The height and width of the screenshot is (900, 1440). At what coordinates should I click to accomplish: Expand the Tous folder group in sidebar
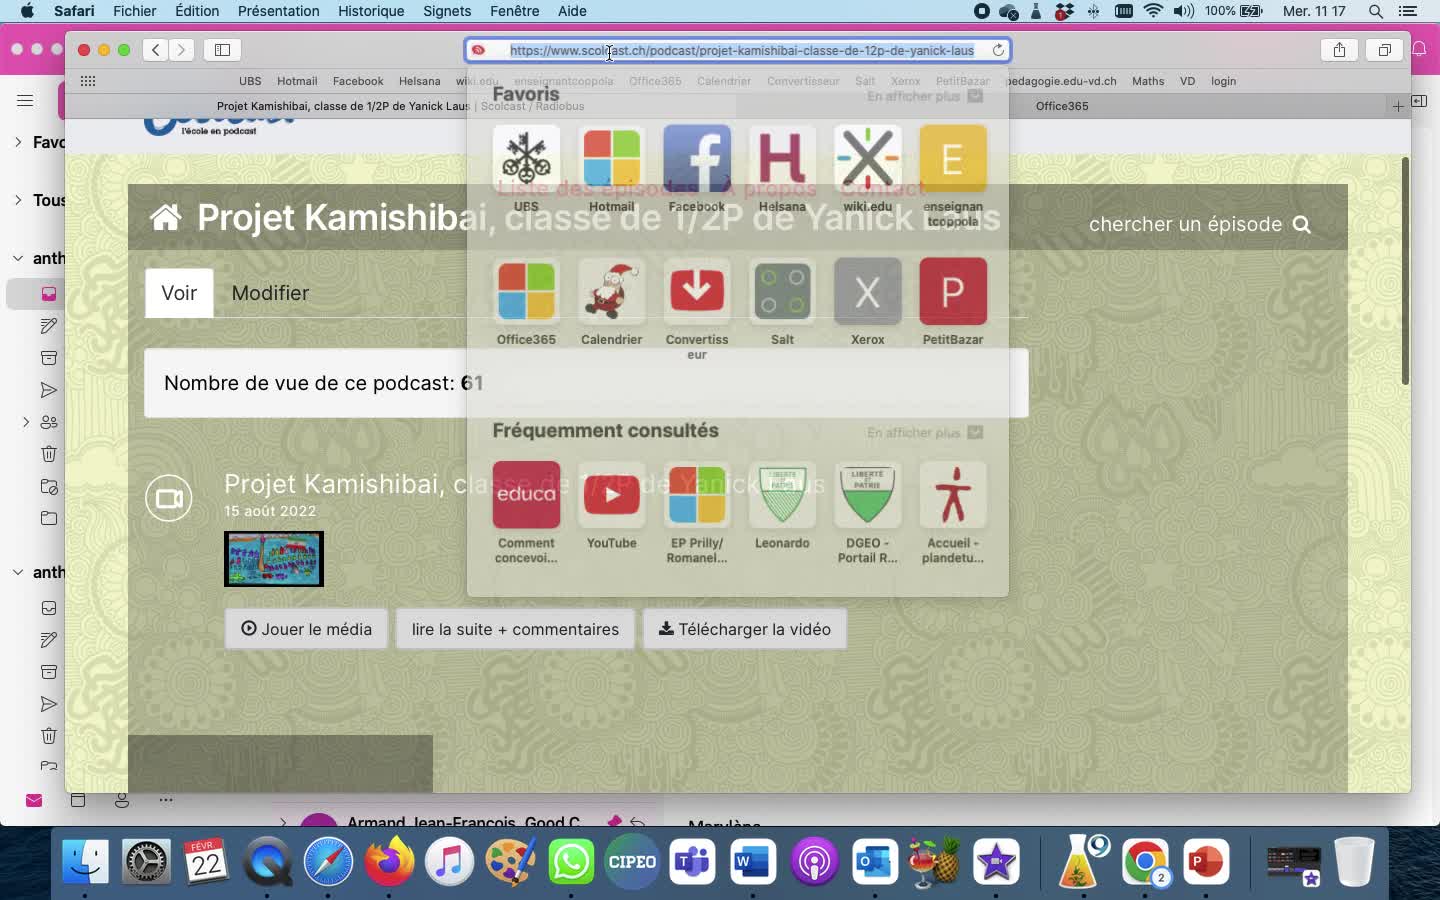tap(18, 200)
